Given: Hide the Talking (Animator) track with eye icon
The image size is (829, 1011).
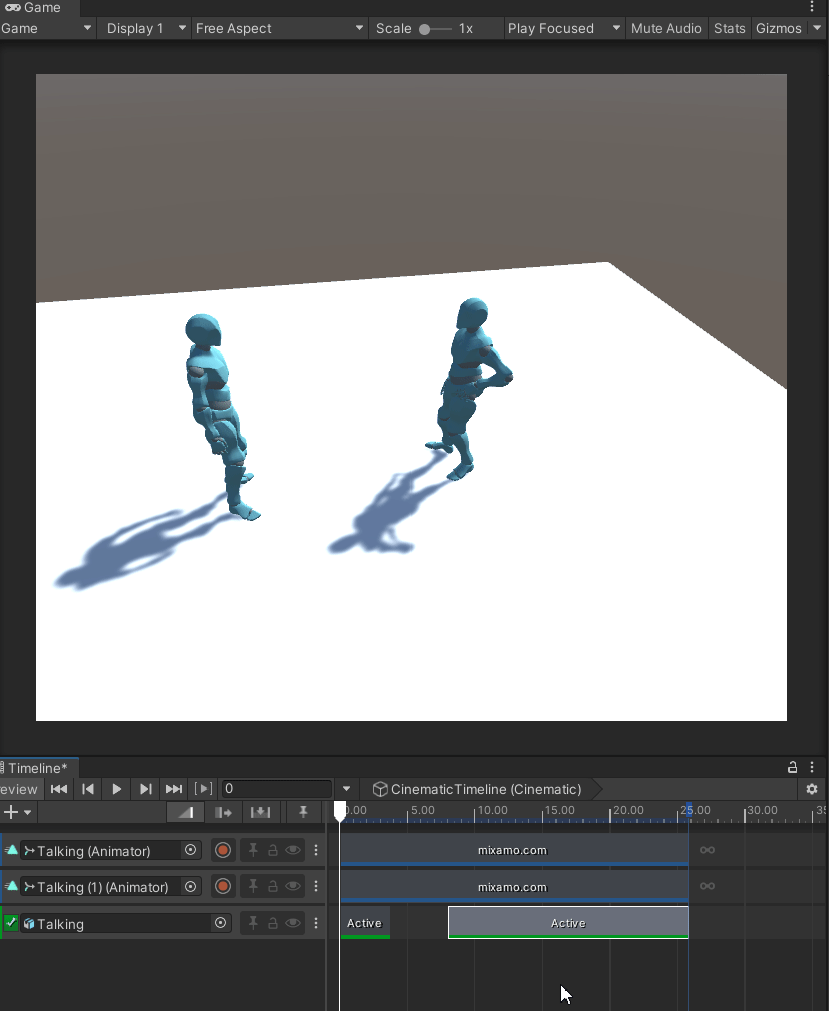Looking at the screenshot, I should tap(292, 851).
